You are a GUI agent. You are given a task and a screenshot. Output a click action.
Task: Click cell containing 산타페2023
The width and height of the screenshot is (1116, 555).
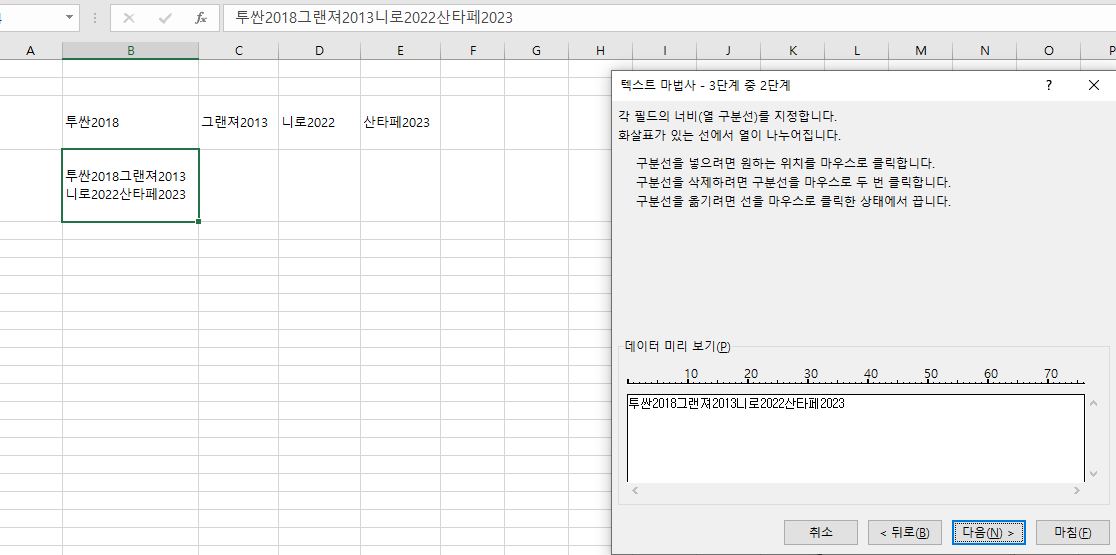pos(401,122)
